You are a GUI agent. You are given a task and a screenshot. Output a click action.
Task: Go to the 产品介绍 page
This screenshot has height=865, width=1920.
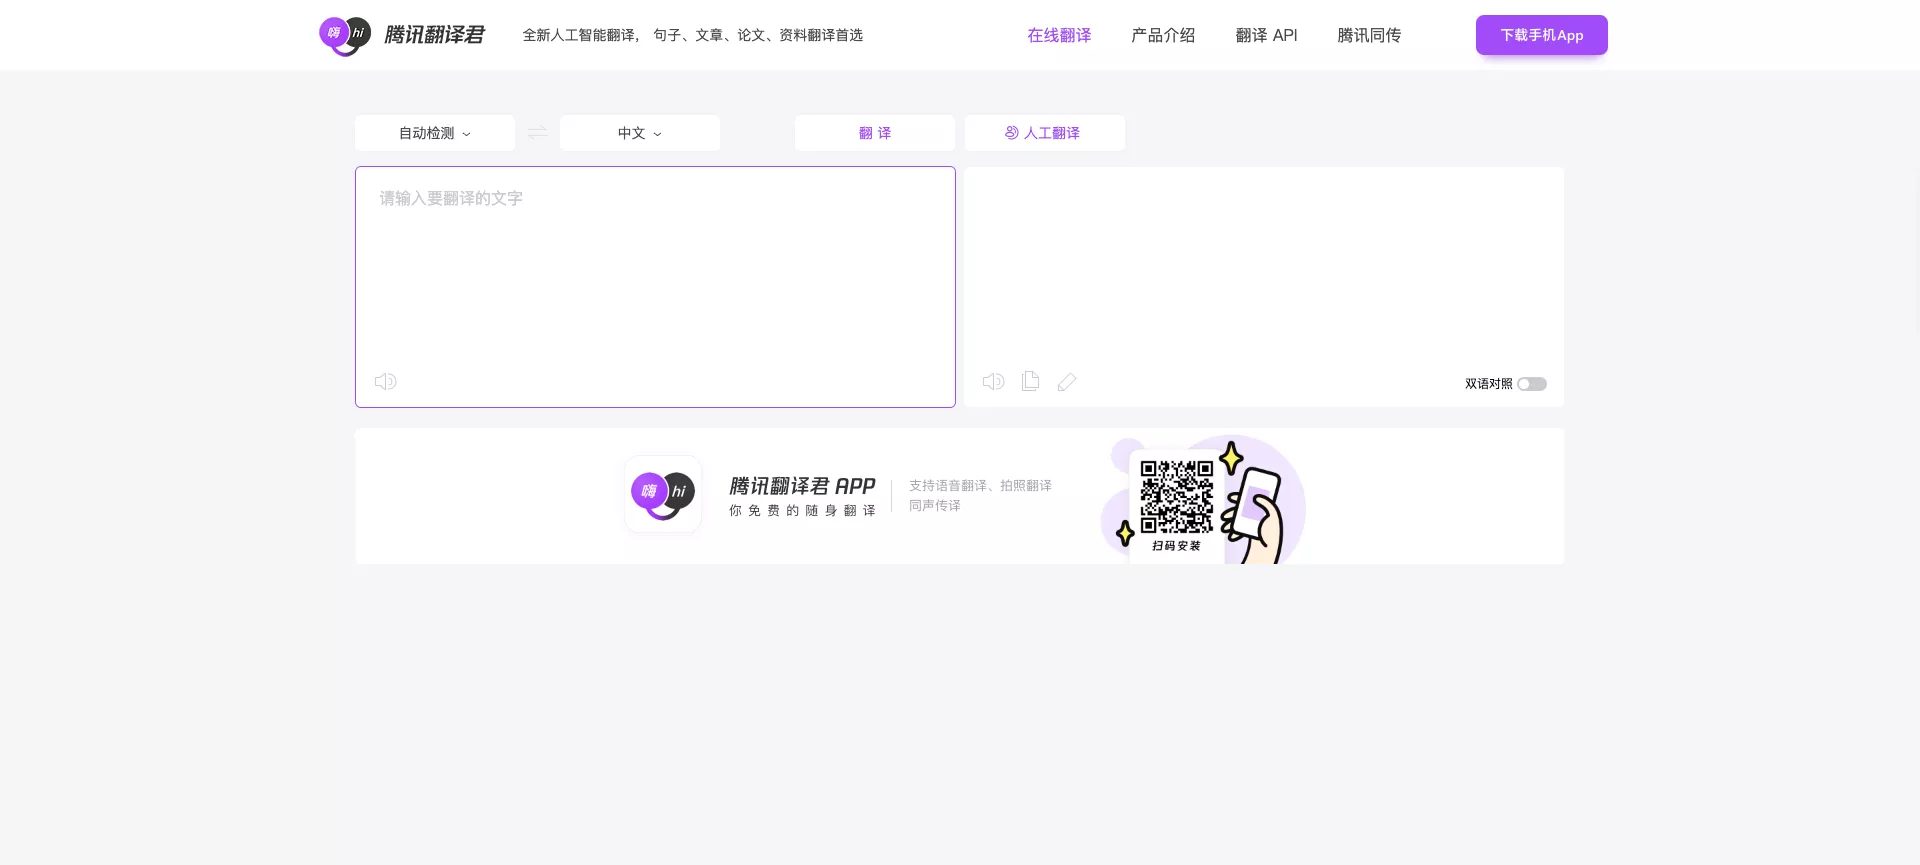(1162, 35)
